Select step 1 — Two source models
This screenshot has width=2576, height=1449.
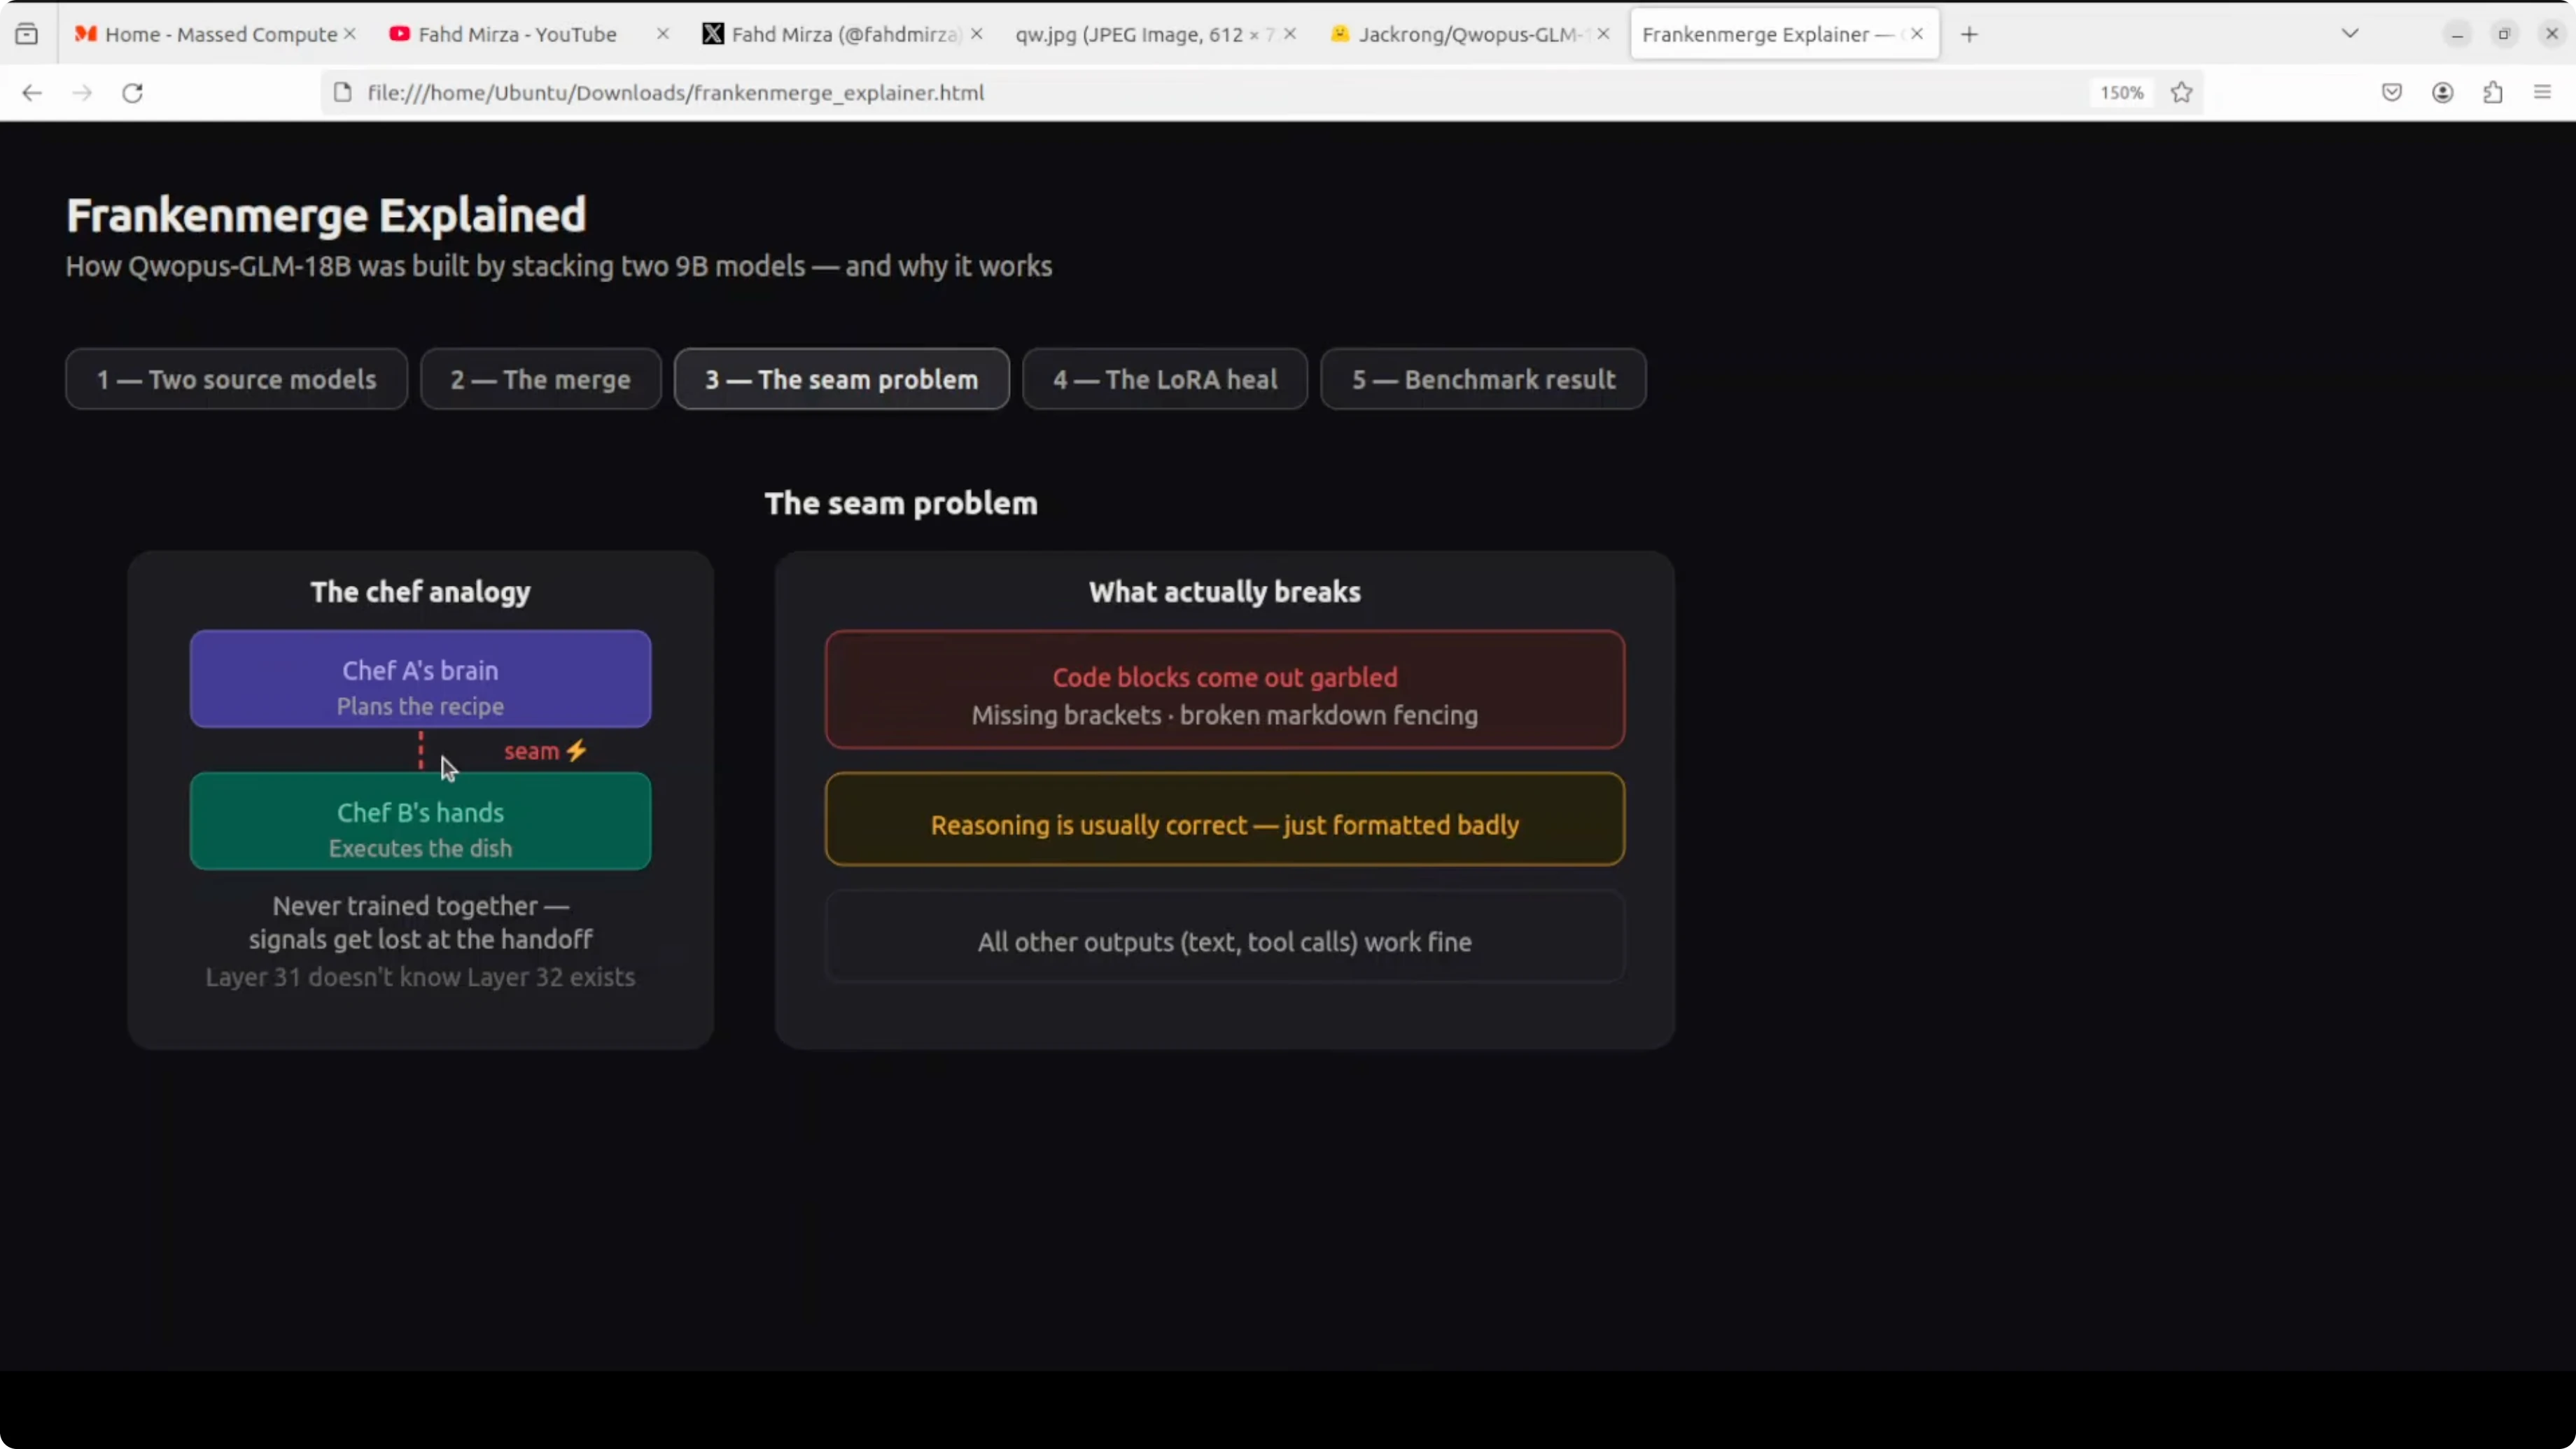point(236,379)
